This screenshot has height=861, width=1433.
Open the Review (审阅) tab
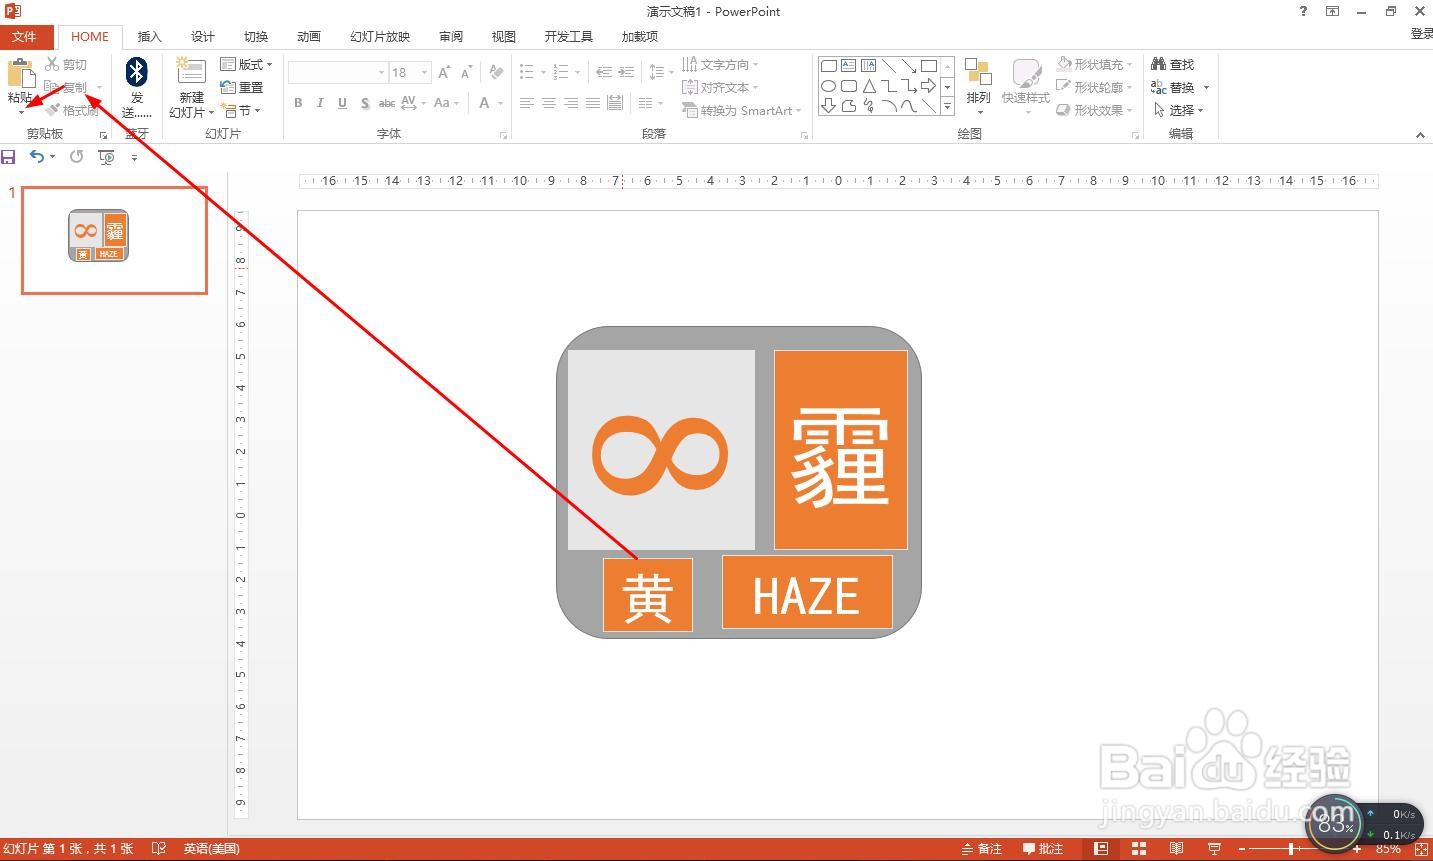pos(451,36)
